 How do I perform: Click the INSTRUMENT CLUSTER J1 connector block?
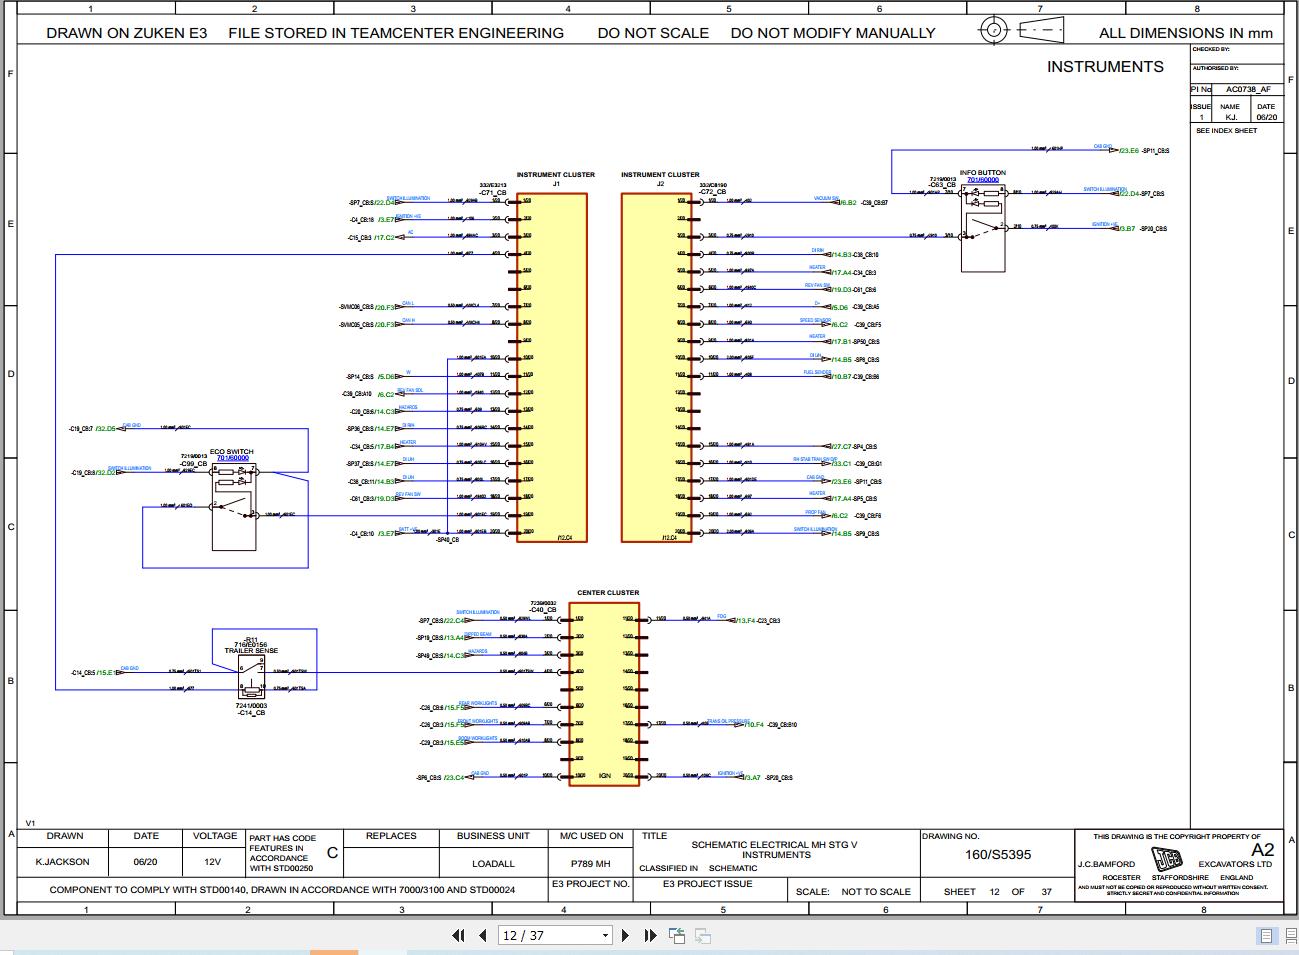pyautogui.click(x=552, y=368)
